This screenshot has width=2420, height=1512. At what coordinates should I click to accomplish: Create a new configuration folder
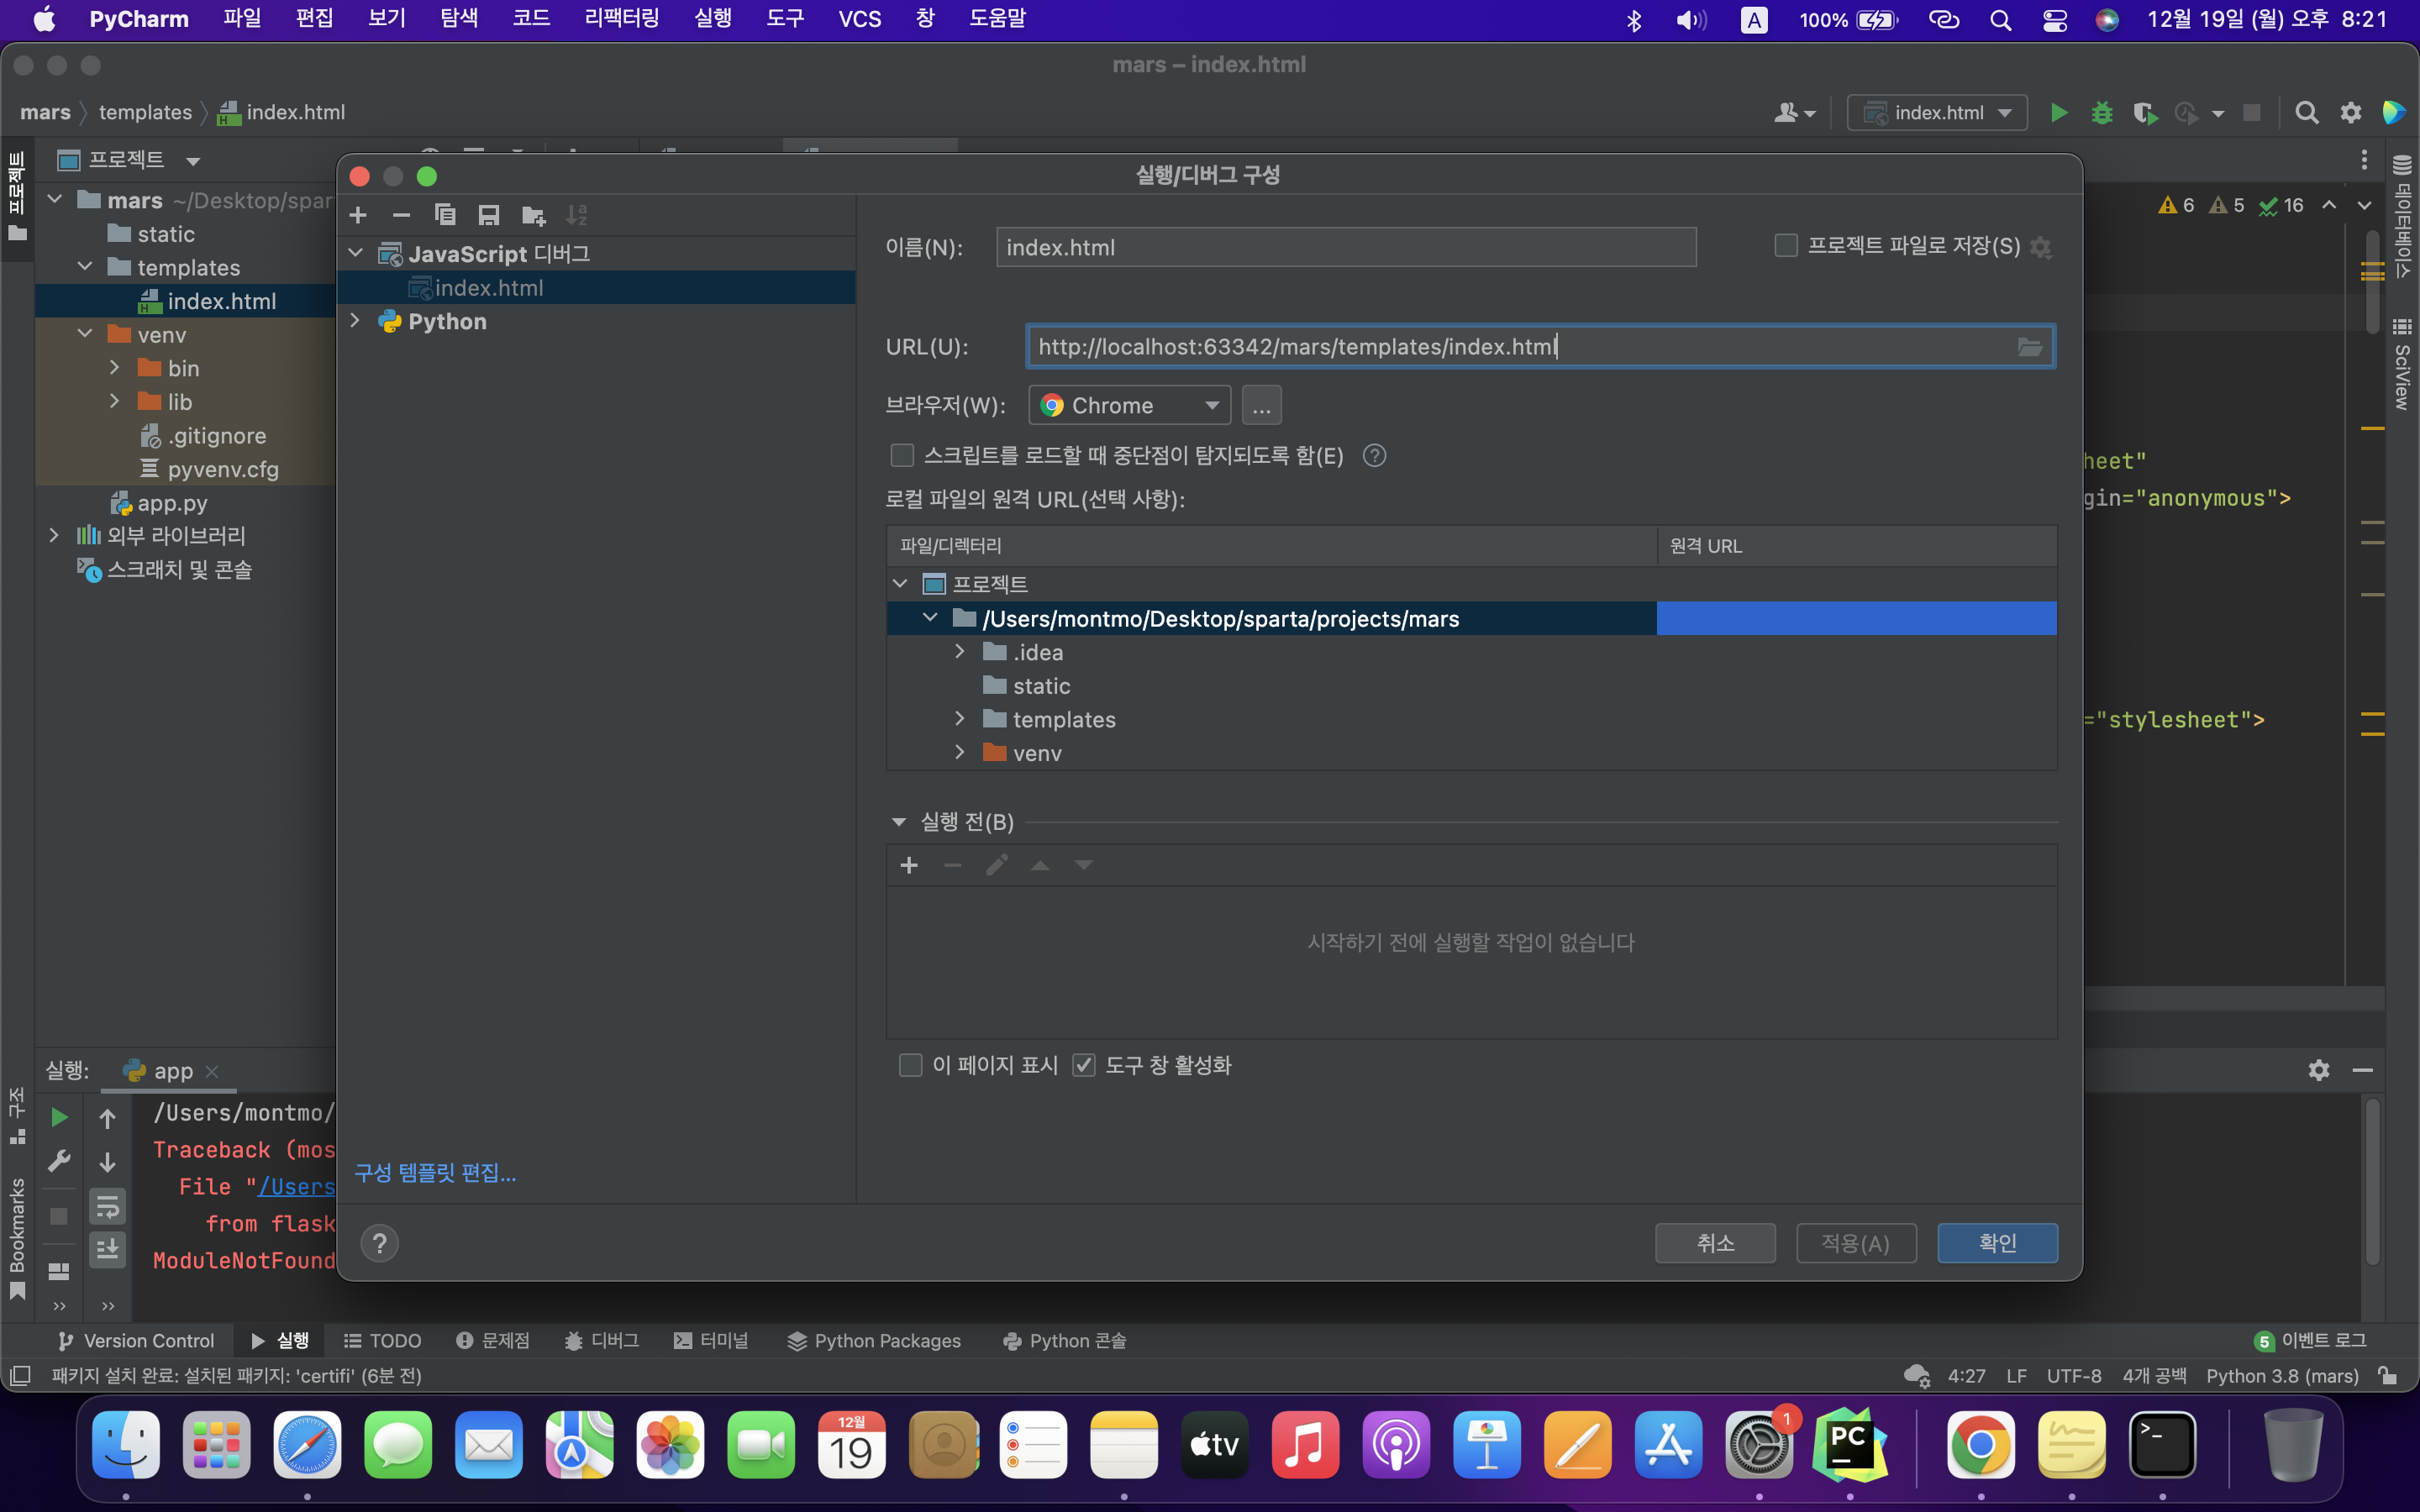click(x=533, y=215)
